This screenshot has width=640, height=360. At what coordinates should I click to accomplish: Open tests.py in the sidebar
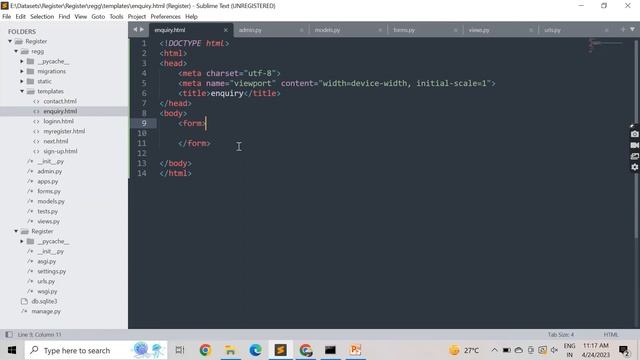pos(47,211)
